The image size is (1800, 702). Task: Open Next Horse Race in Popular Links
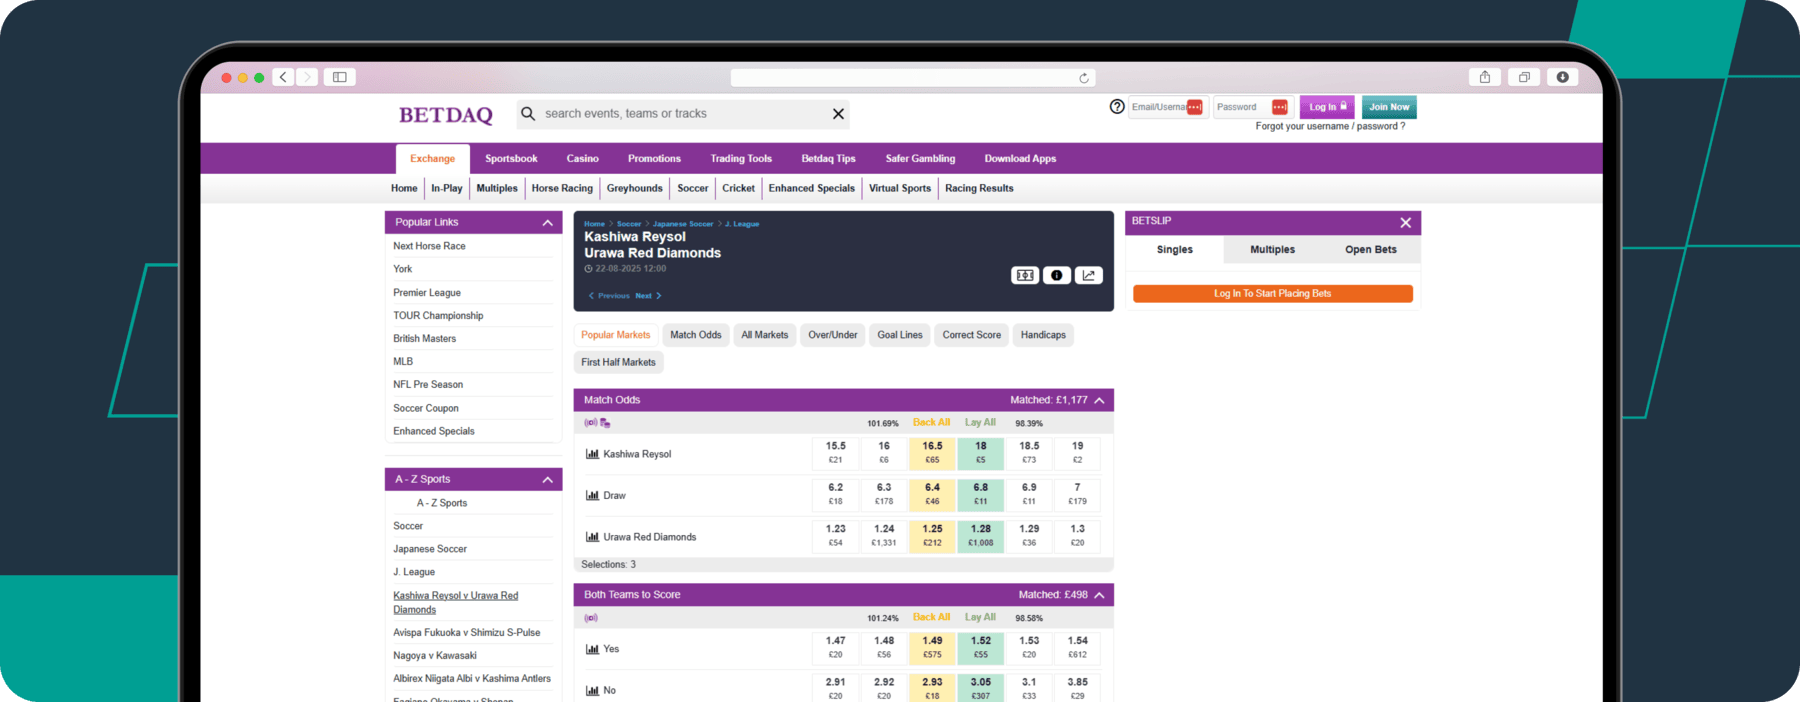tap(429, 246)
